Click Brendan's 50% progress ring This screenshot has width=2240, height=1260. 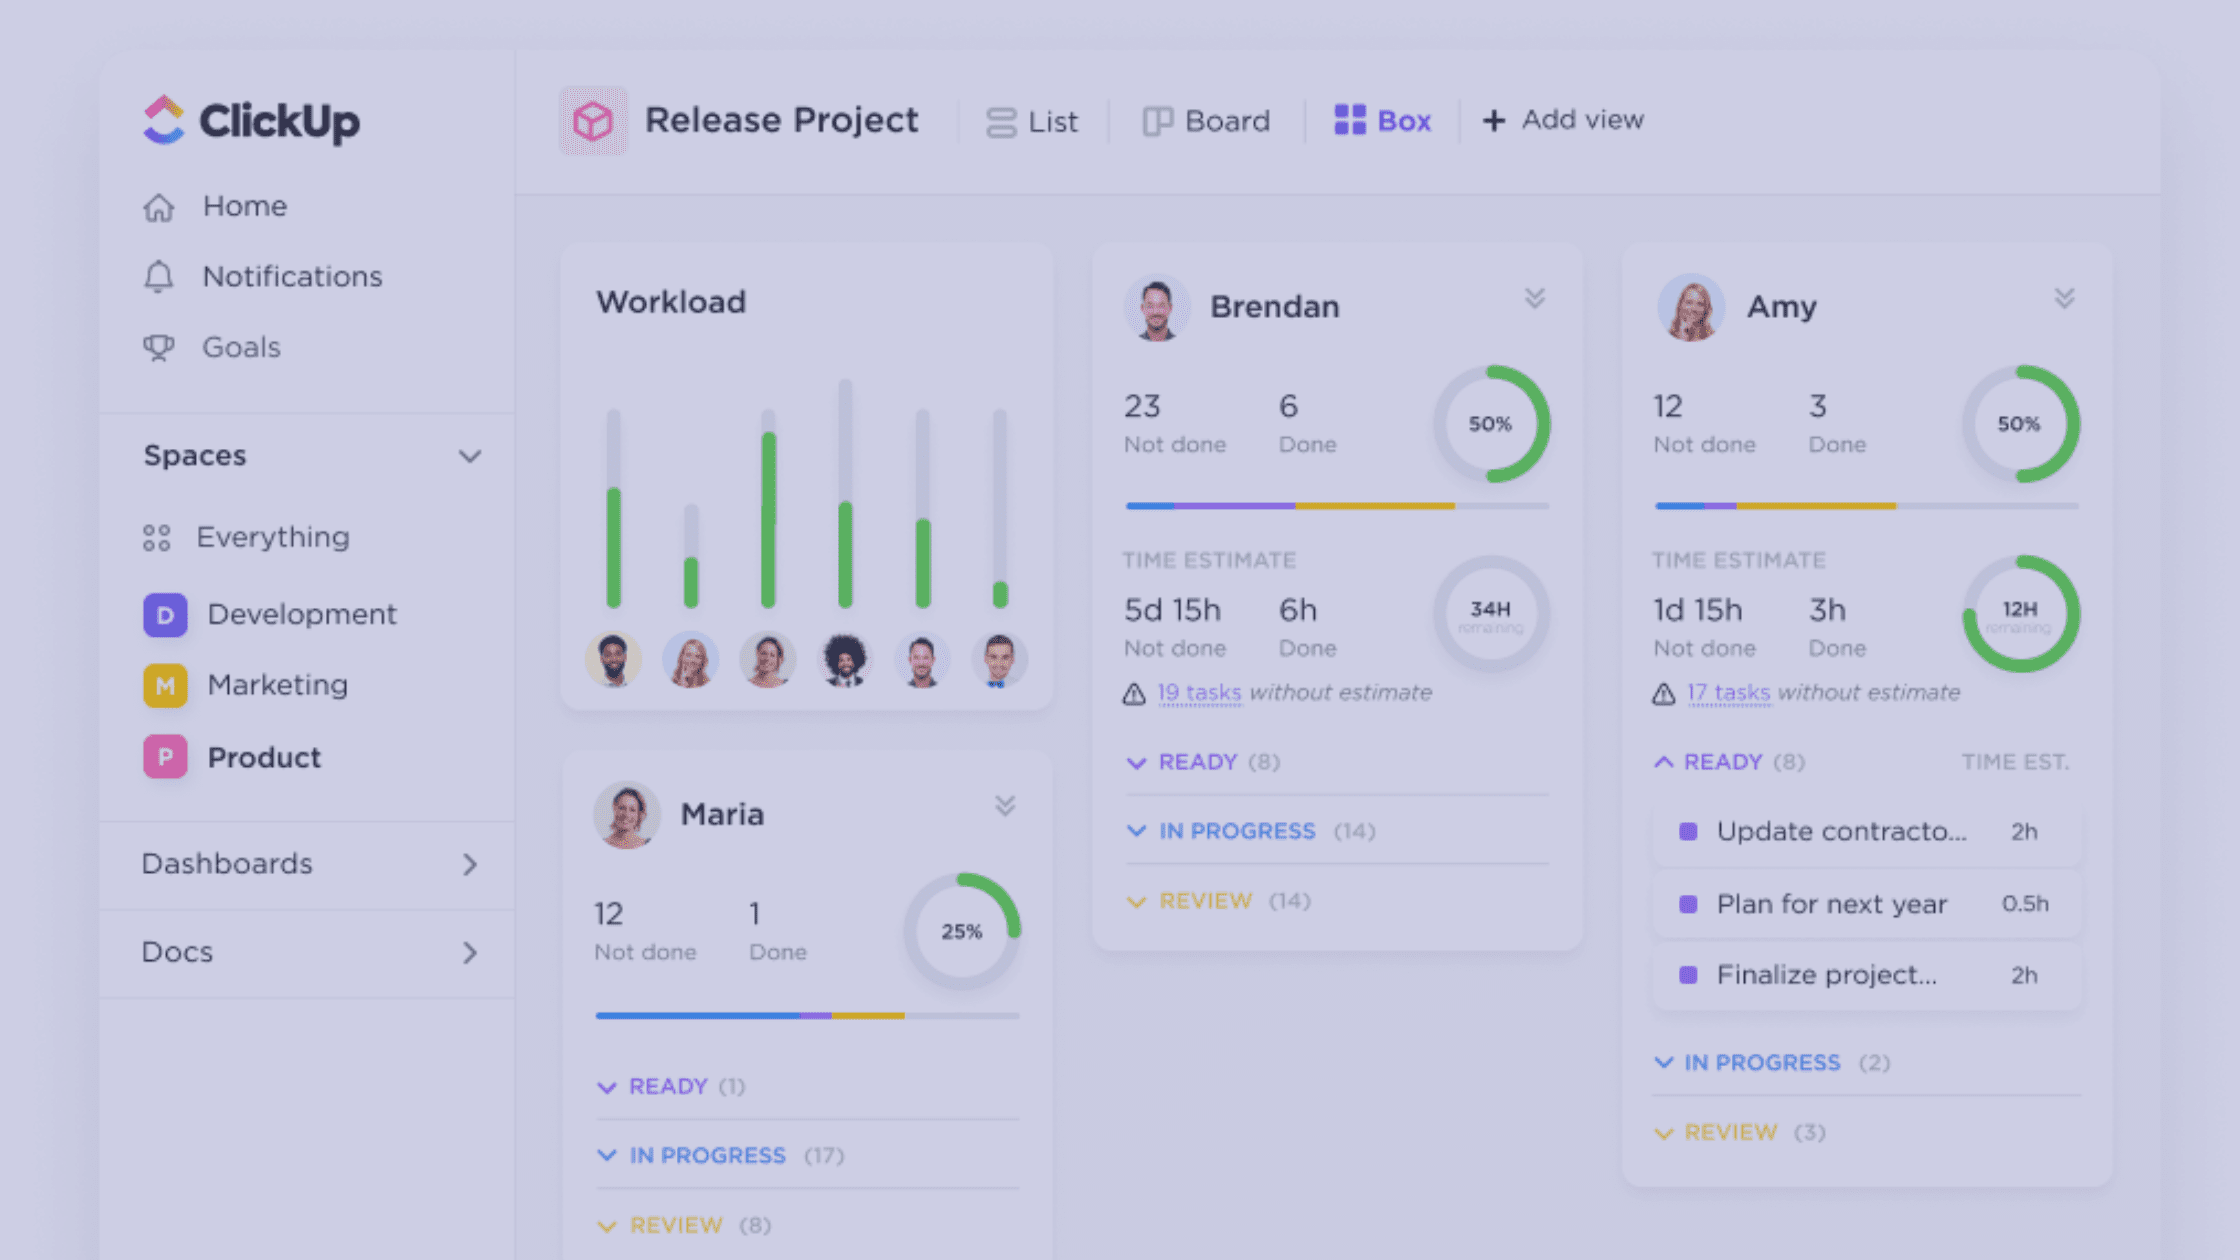1490,424
